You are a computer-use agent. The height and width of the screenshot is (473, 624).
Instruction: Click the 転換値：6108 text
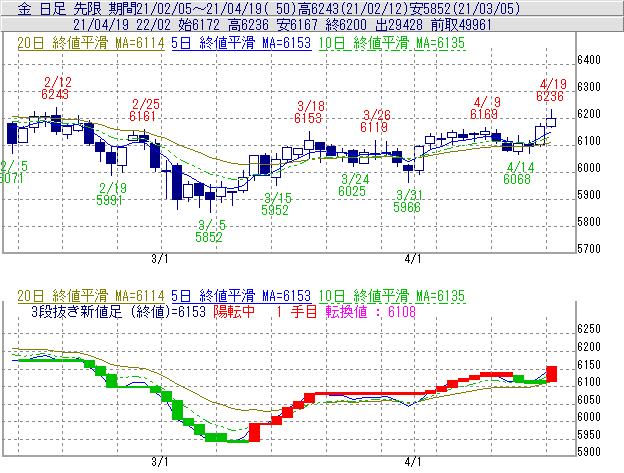[370, 311]
